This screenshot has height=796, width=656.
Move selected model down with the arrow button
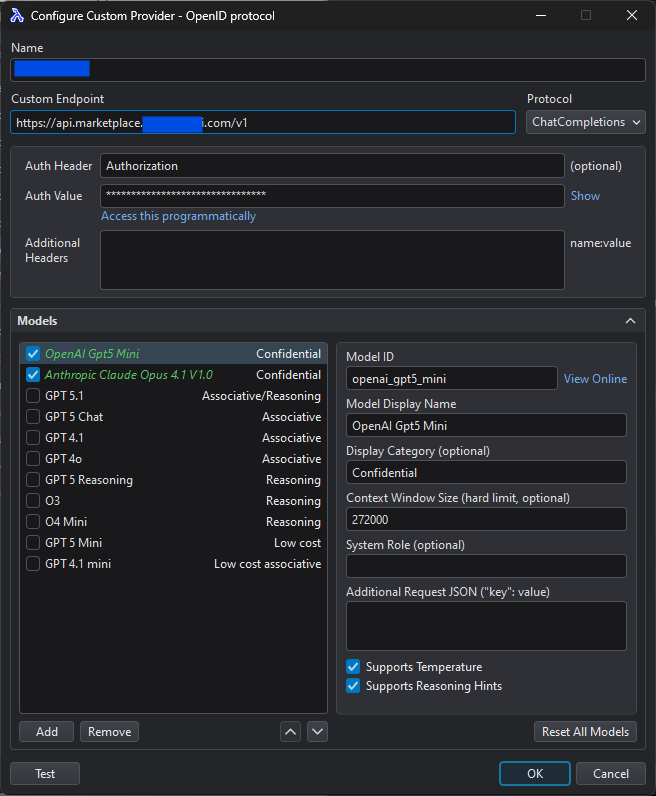click(317, 732)
